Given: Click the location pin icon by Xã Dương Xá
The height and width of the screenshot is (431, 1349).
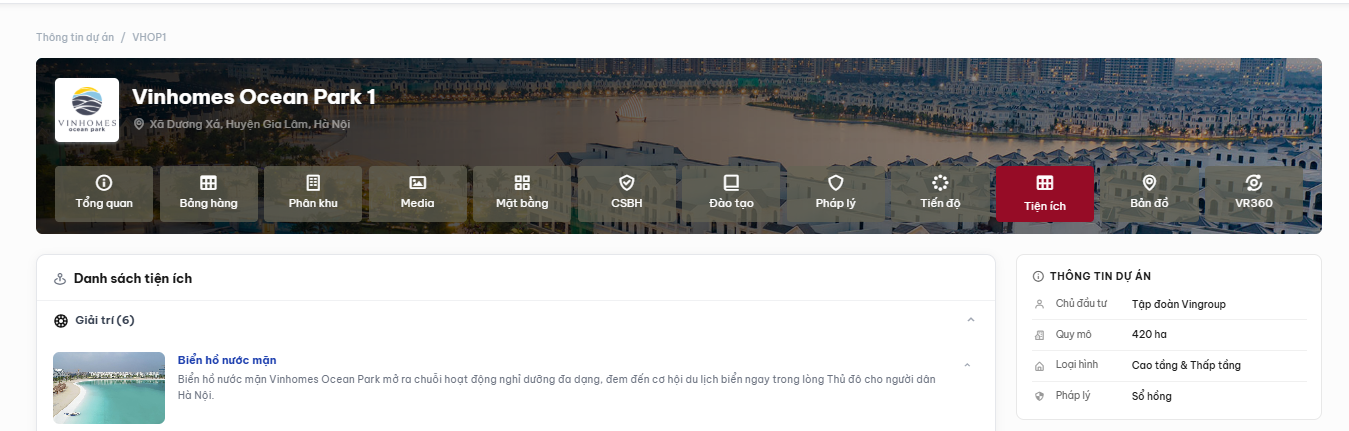Looking at the screenshot, I should [139, 125].
